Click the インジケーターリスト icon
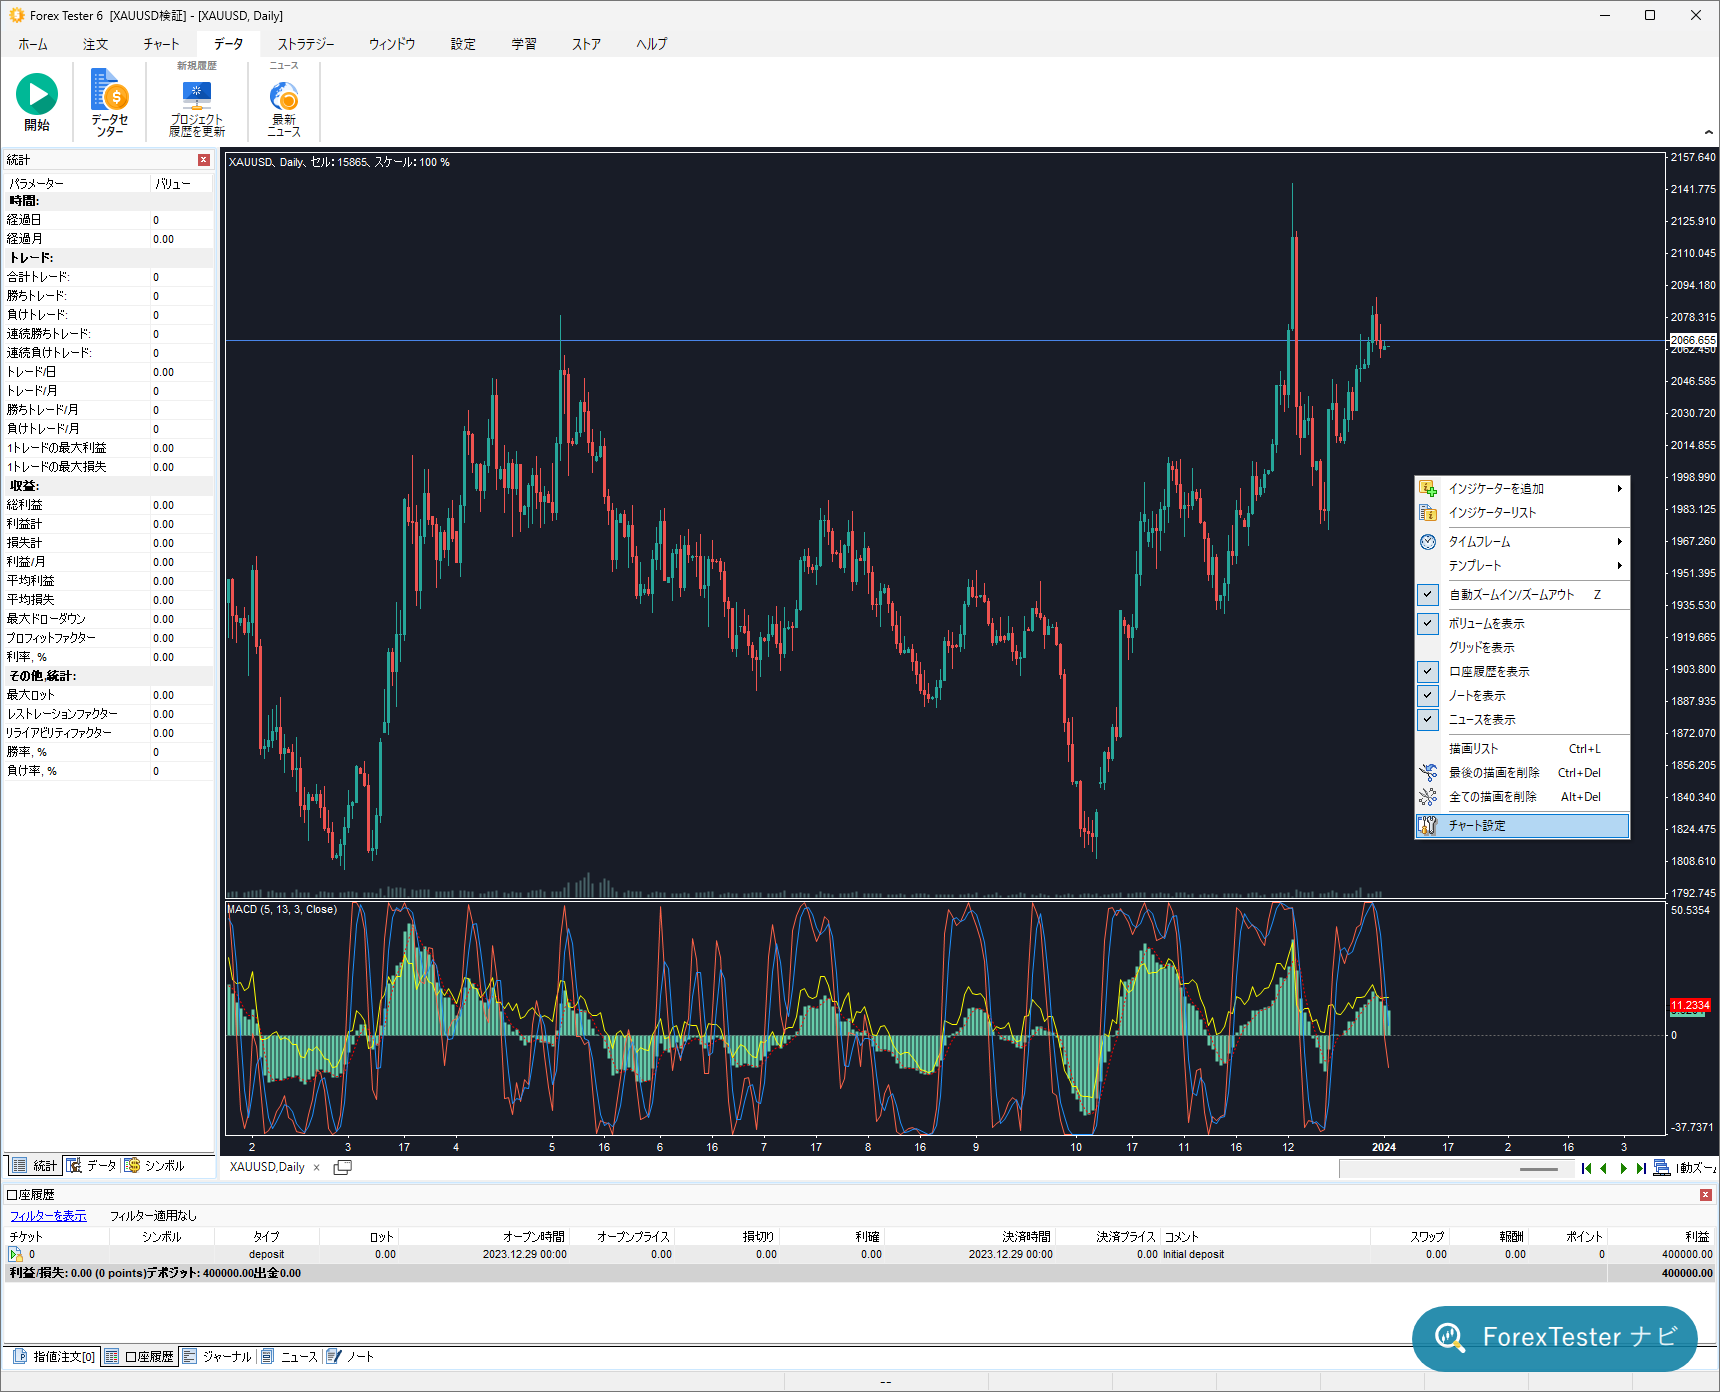Viewport: 1720px width, 1392px height. (1428, 513)
